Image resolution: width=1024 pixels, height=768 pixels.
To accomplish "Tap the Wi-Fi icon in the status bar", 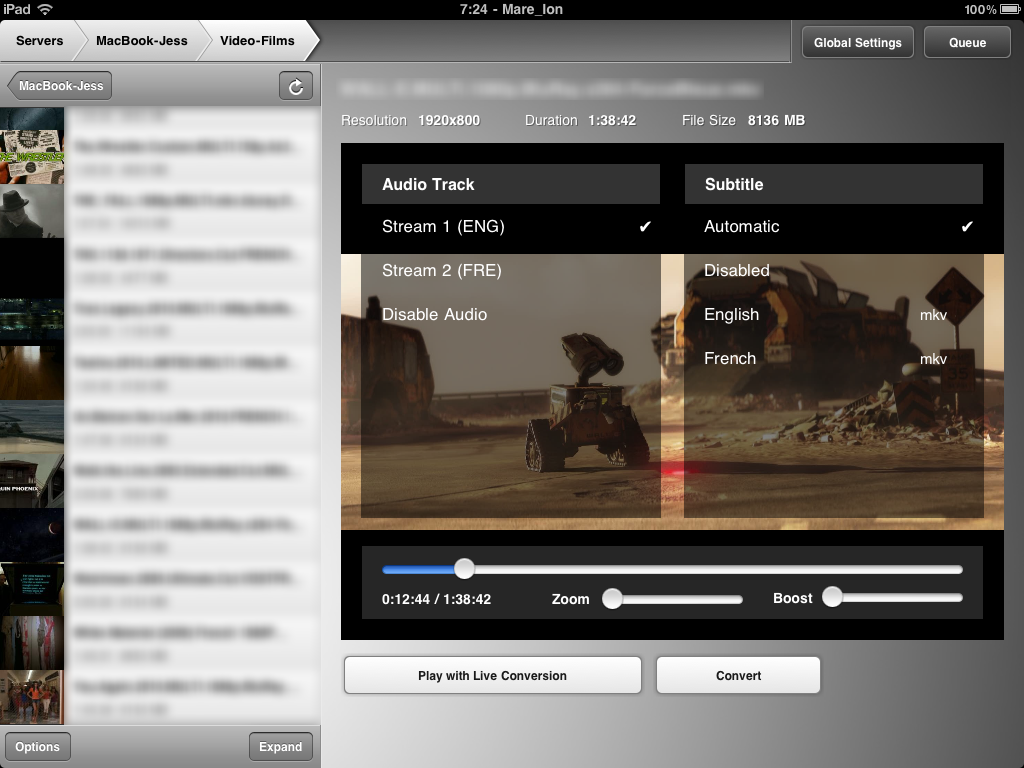I will click(45, 9).
